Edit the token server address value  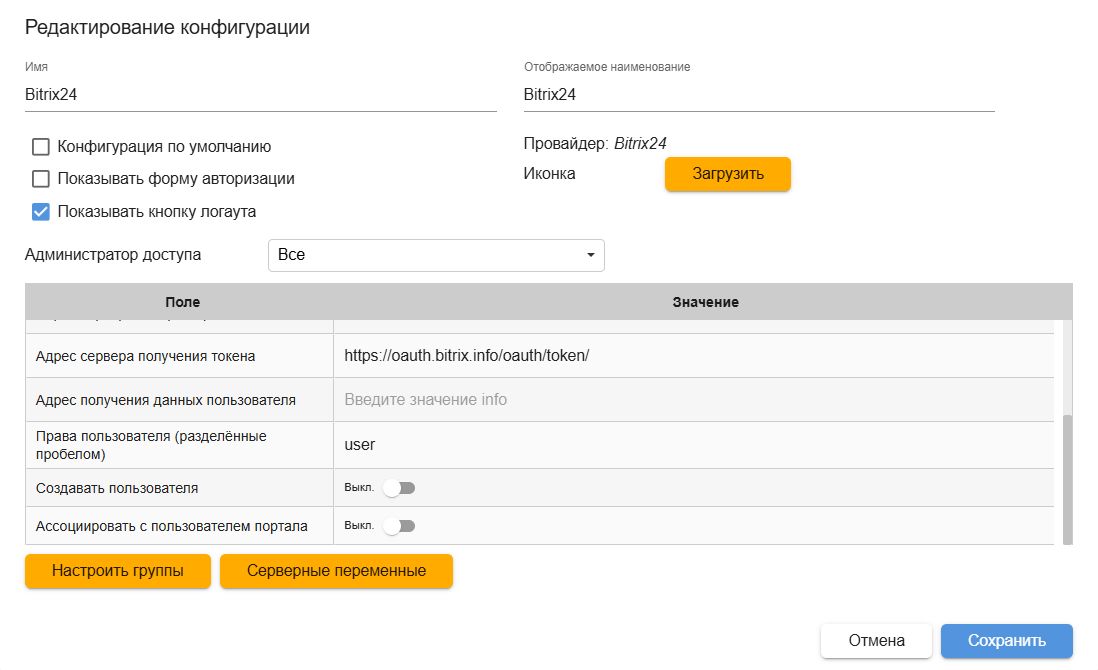tap(692, 355)
